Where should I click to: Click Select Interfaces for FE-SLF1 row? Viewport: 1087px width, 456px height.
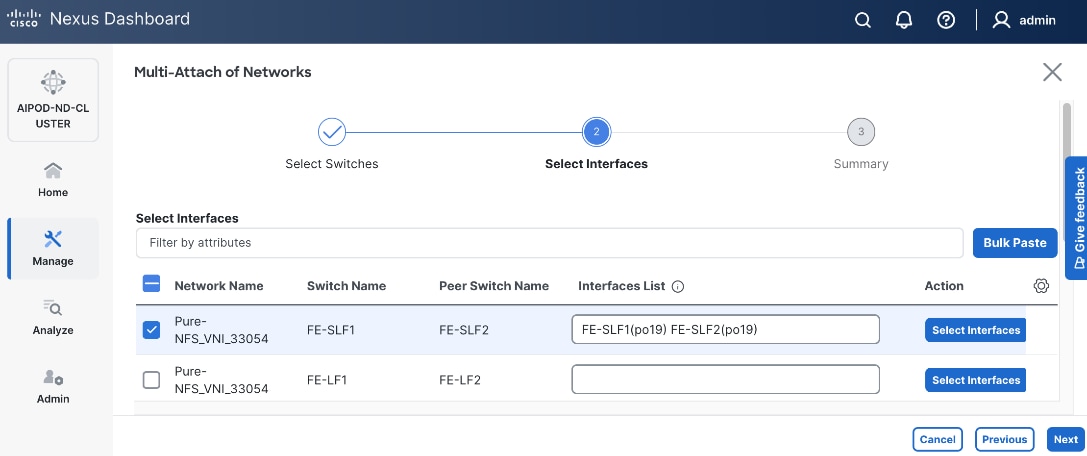click(975, 330)
